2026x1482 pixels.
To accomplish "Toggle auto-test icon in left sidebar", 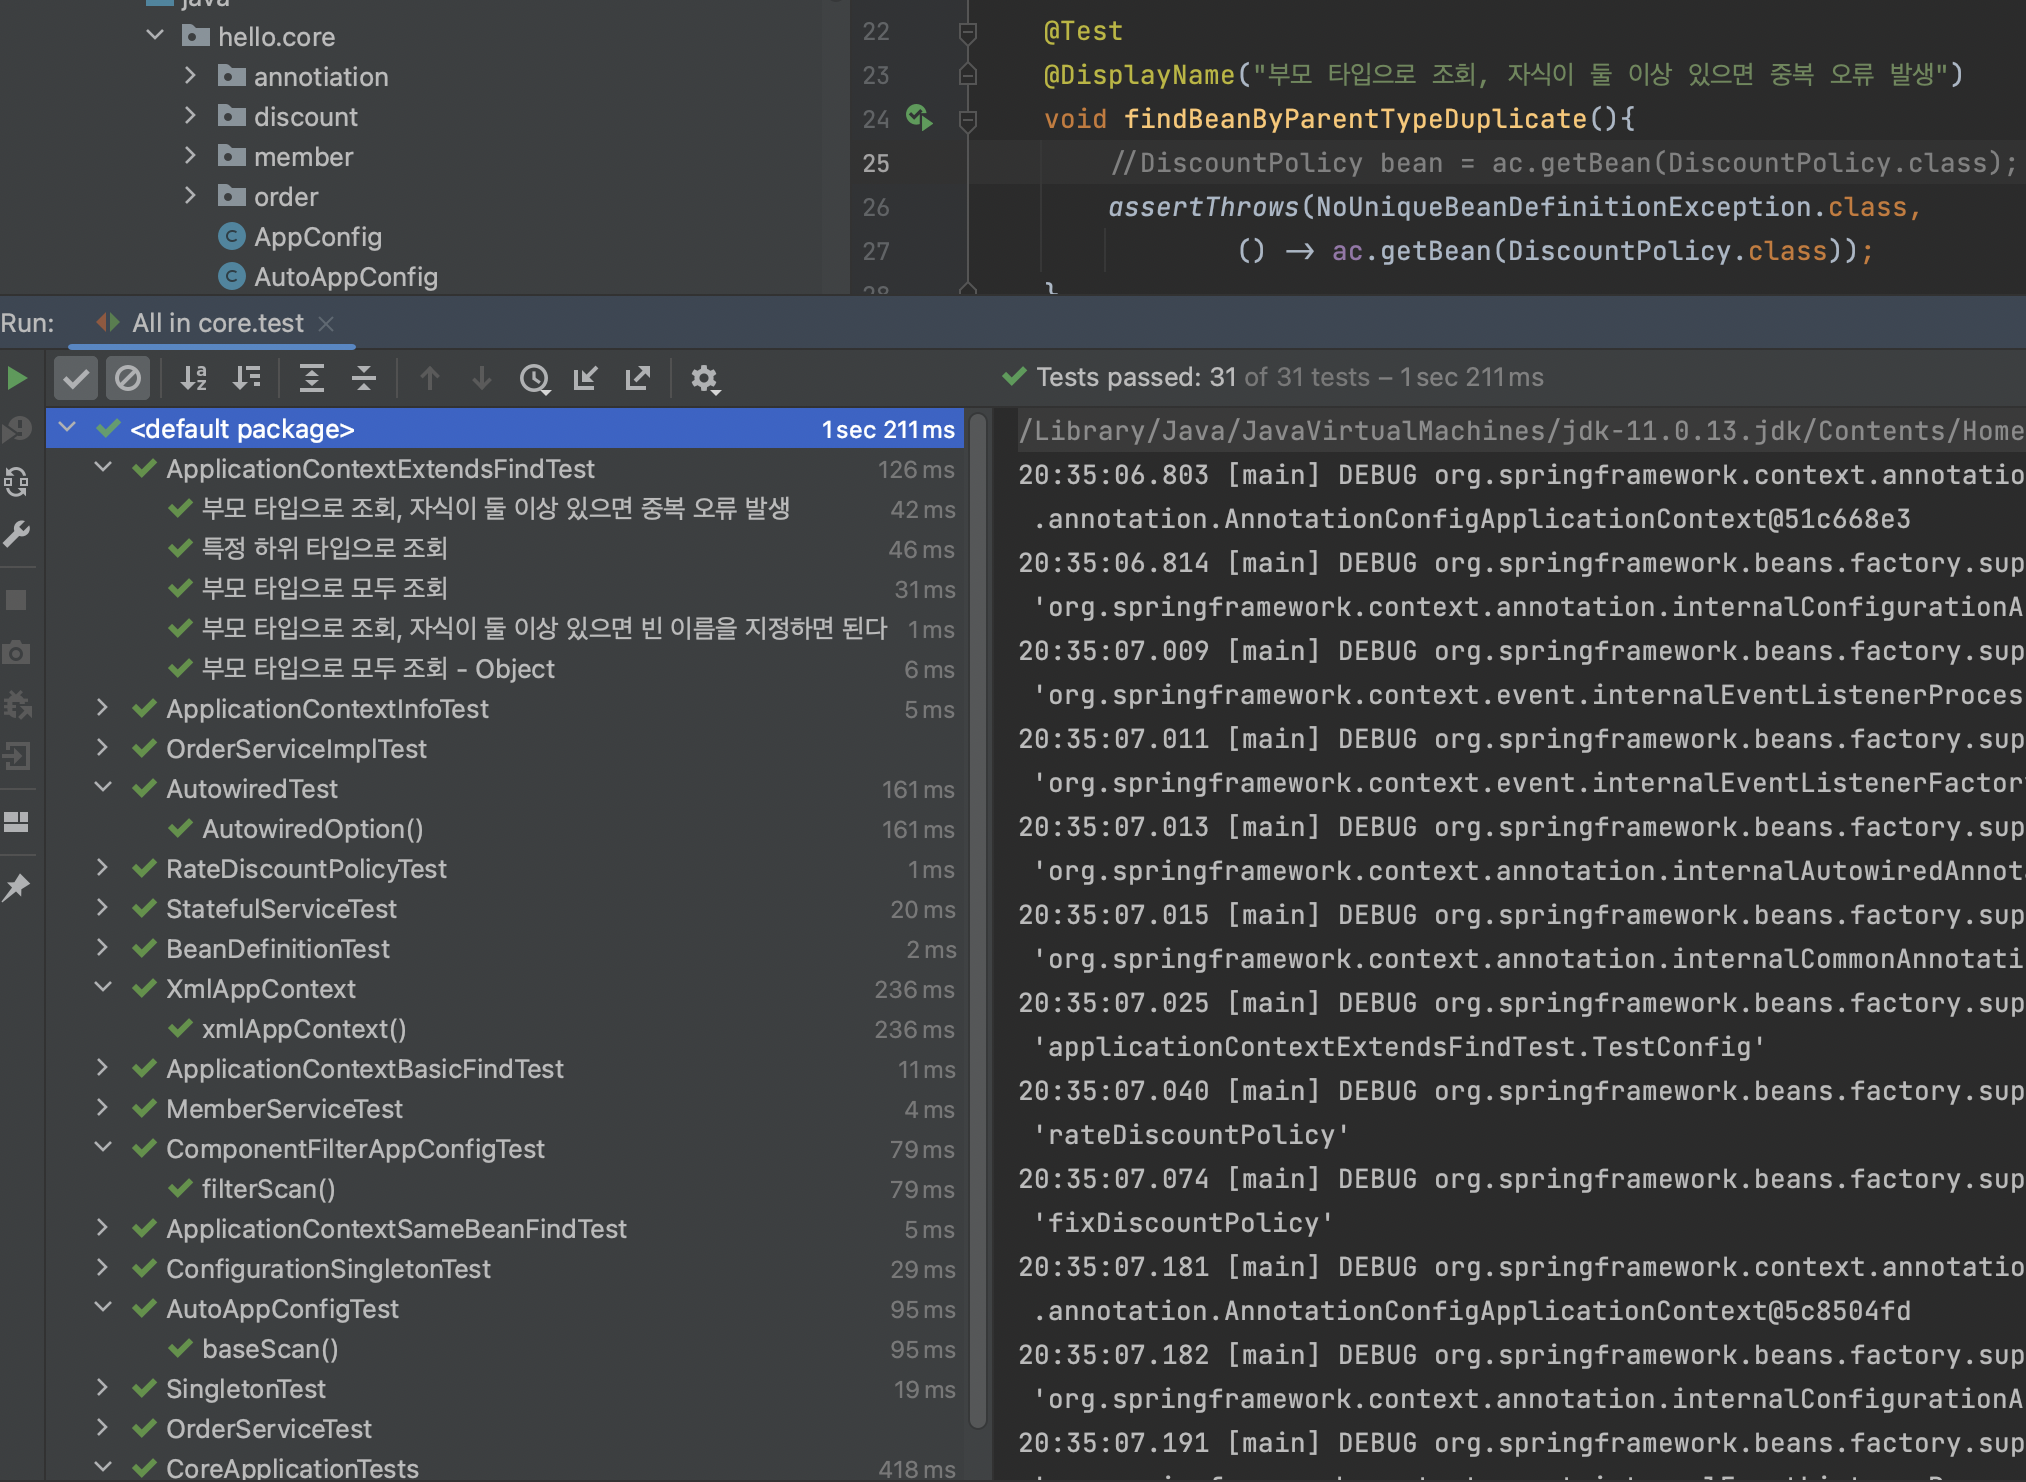I will tap(17, 482).
